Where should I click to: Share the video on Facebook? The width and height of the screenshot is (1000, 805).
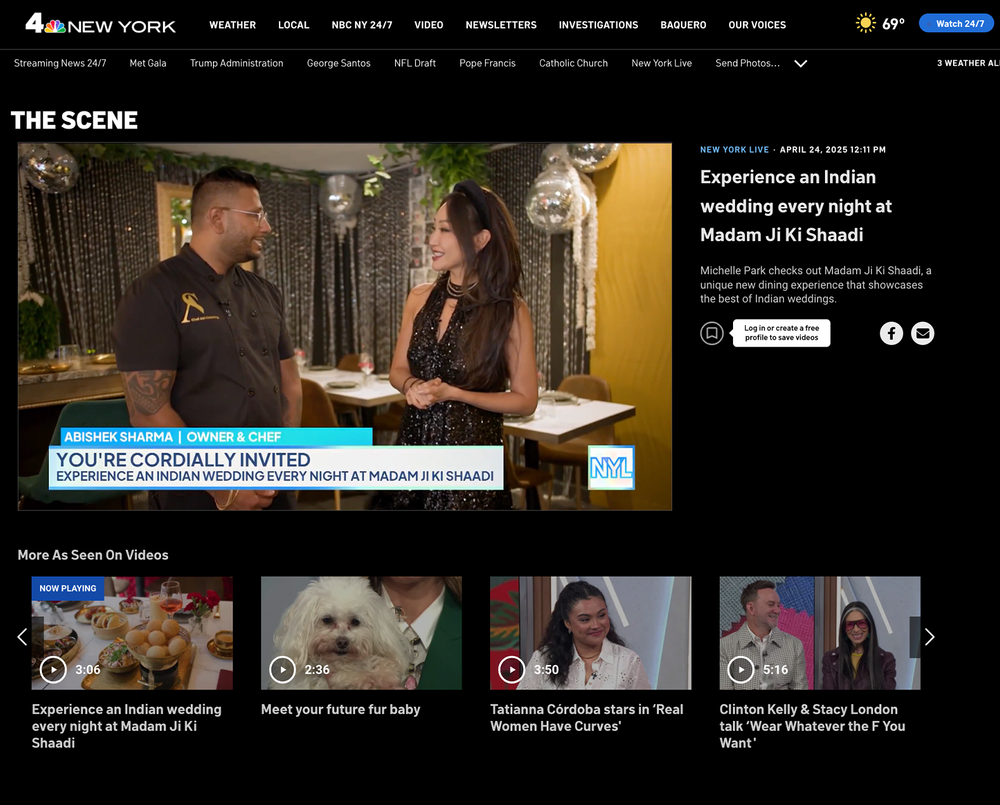coord(891,333)
